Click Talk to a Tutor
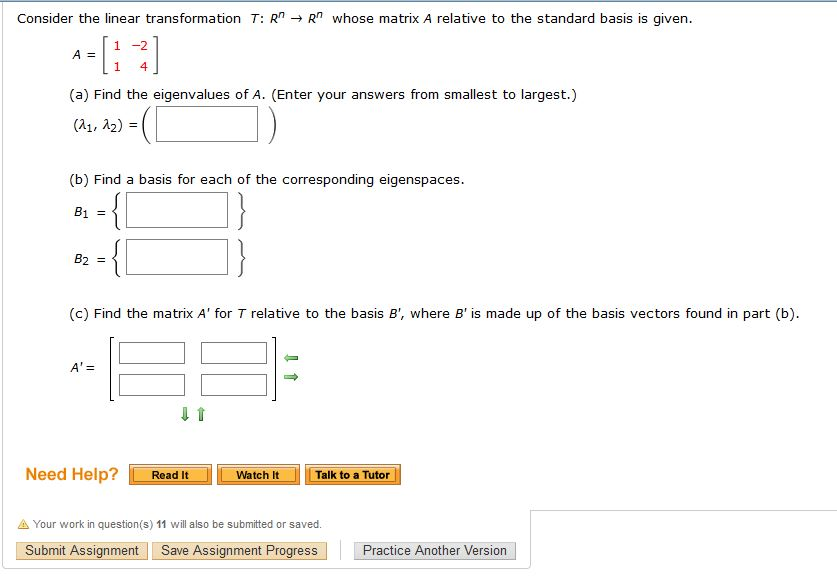This screenshot has height=580, width=837. click(x=352, y=475)
